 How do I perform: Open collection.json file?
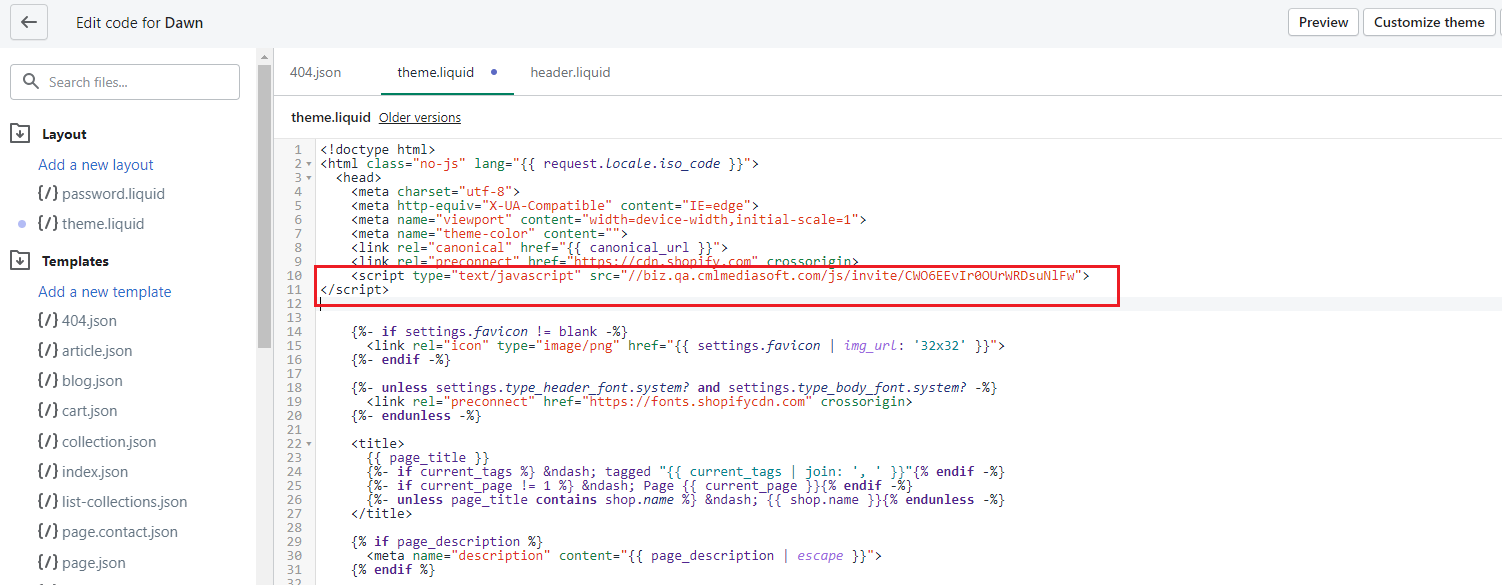[x=109, y=442]
